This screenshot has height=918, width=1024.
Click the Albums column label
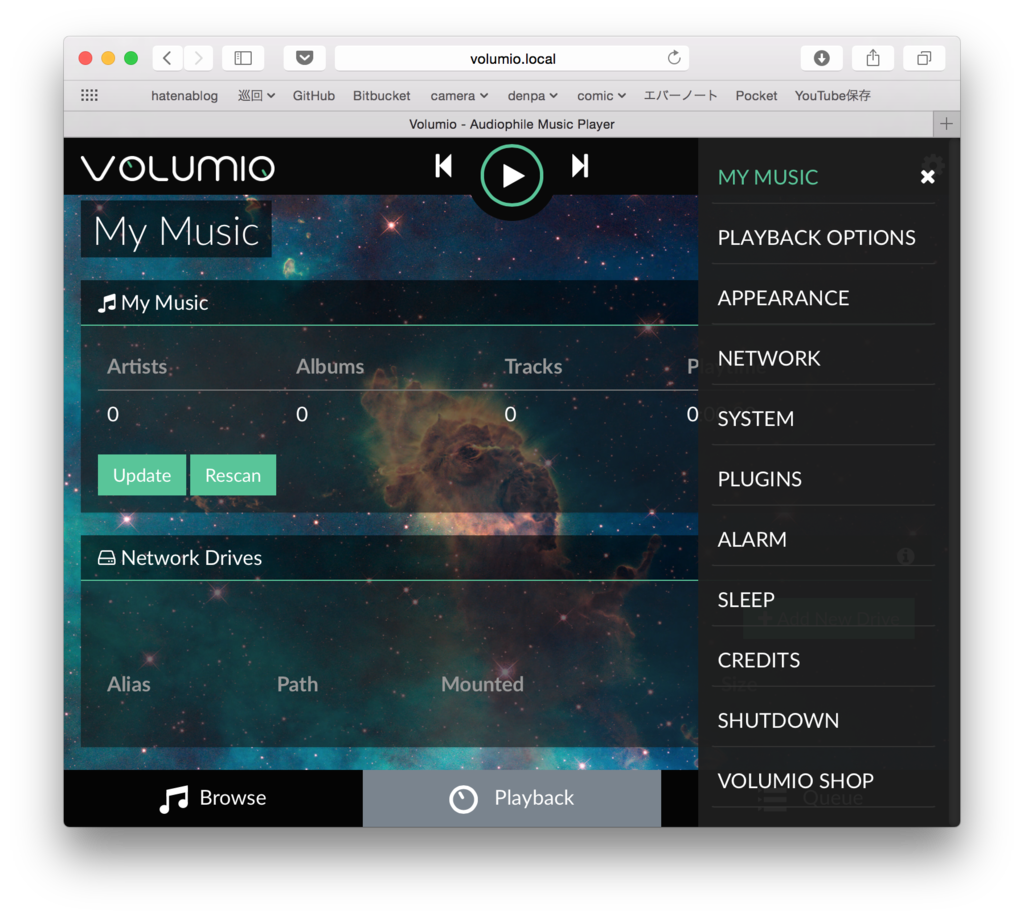point(330,366)
